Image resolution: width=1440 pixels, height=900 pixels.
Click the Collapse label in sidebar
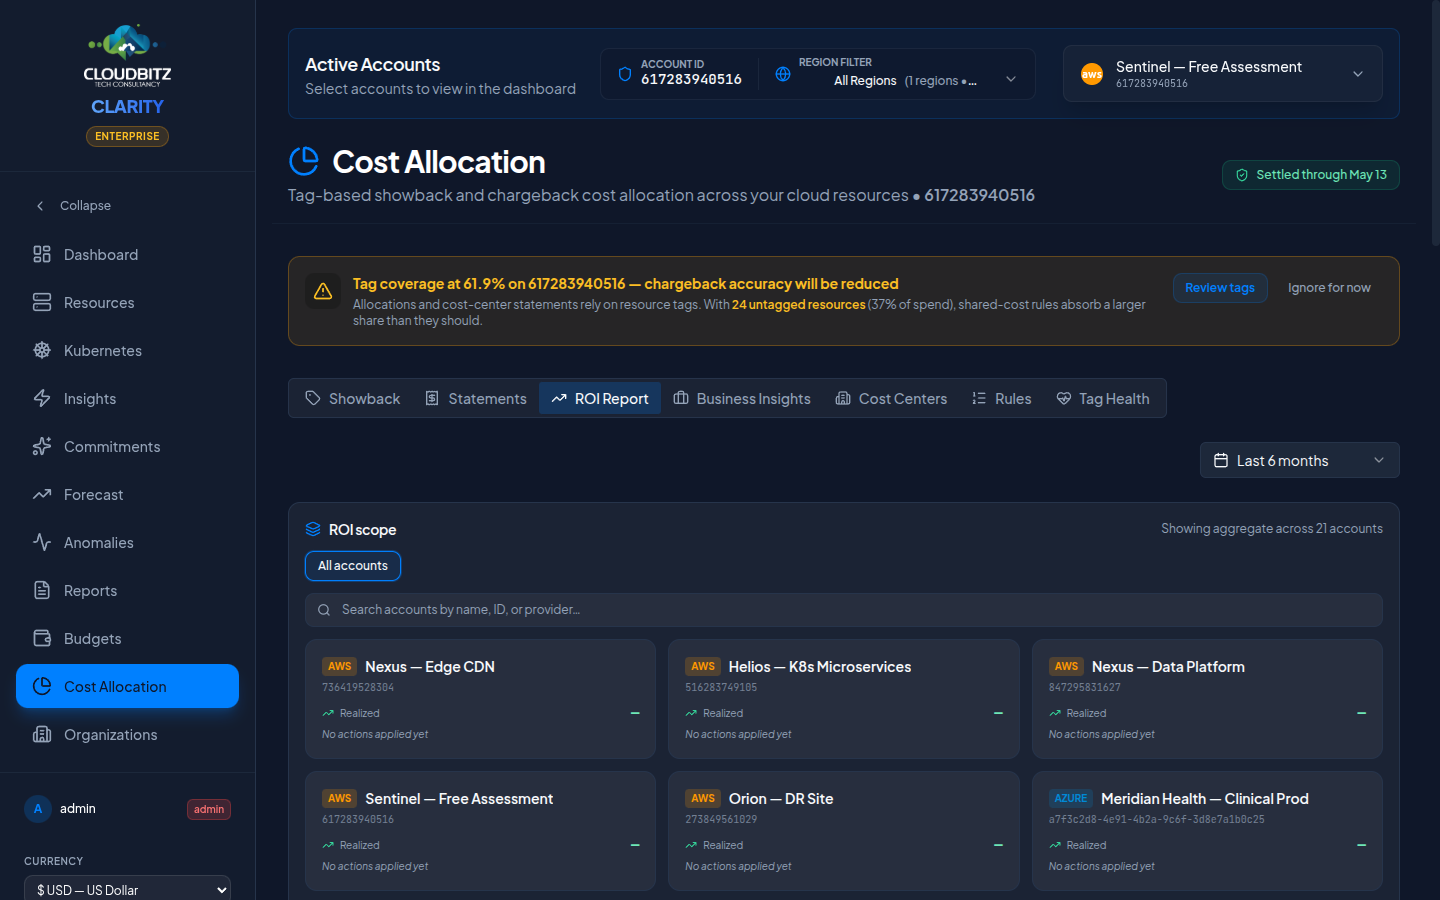85,206
